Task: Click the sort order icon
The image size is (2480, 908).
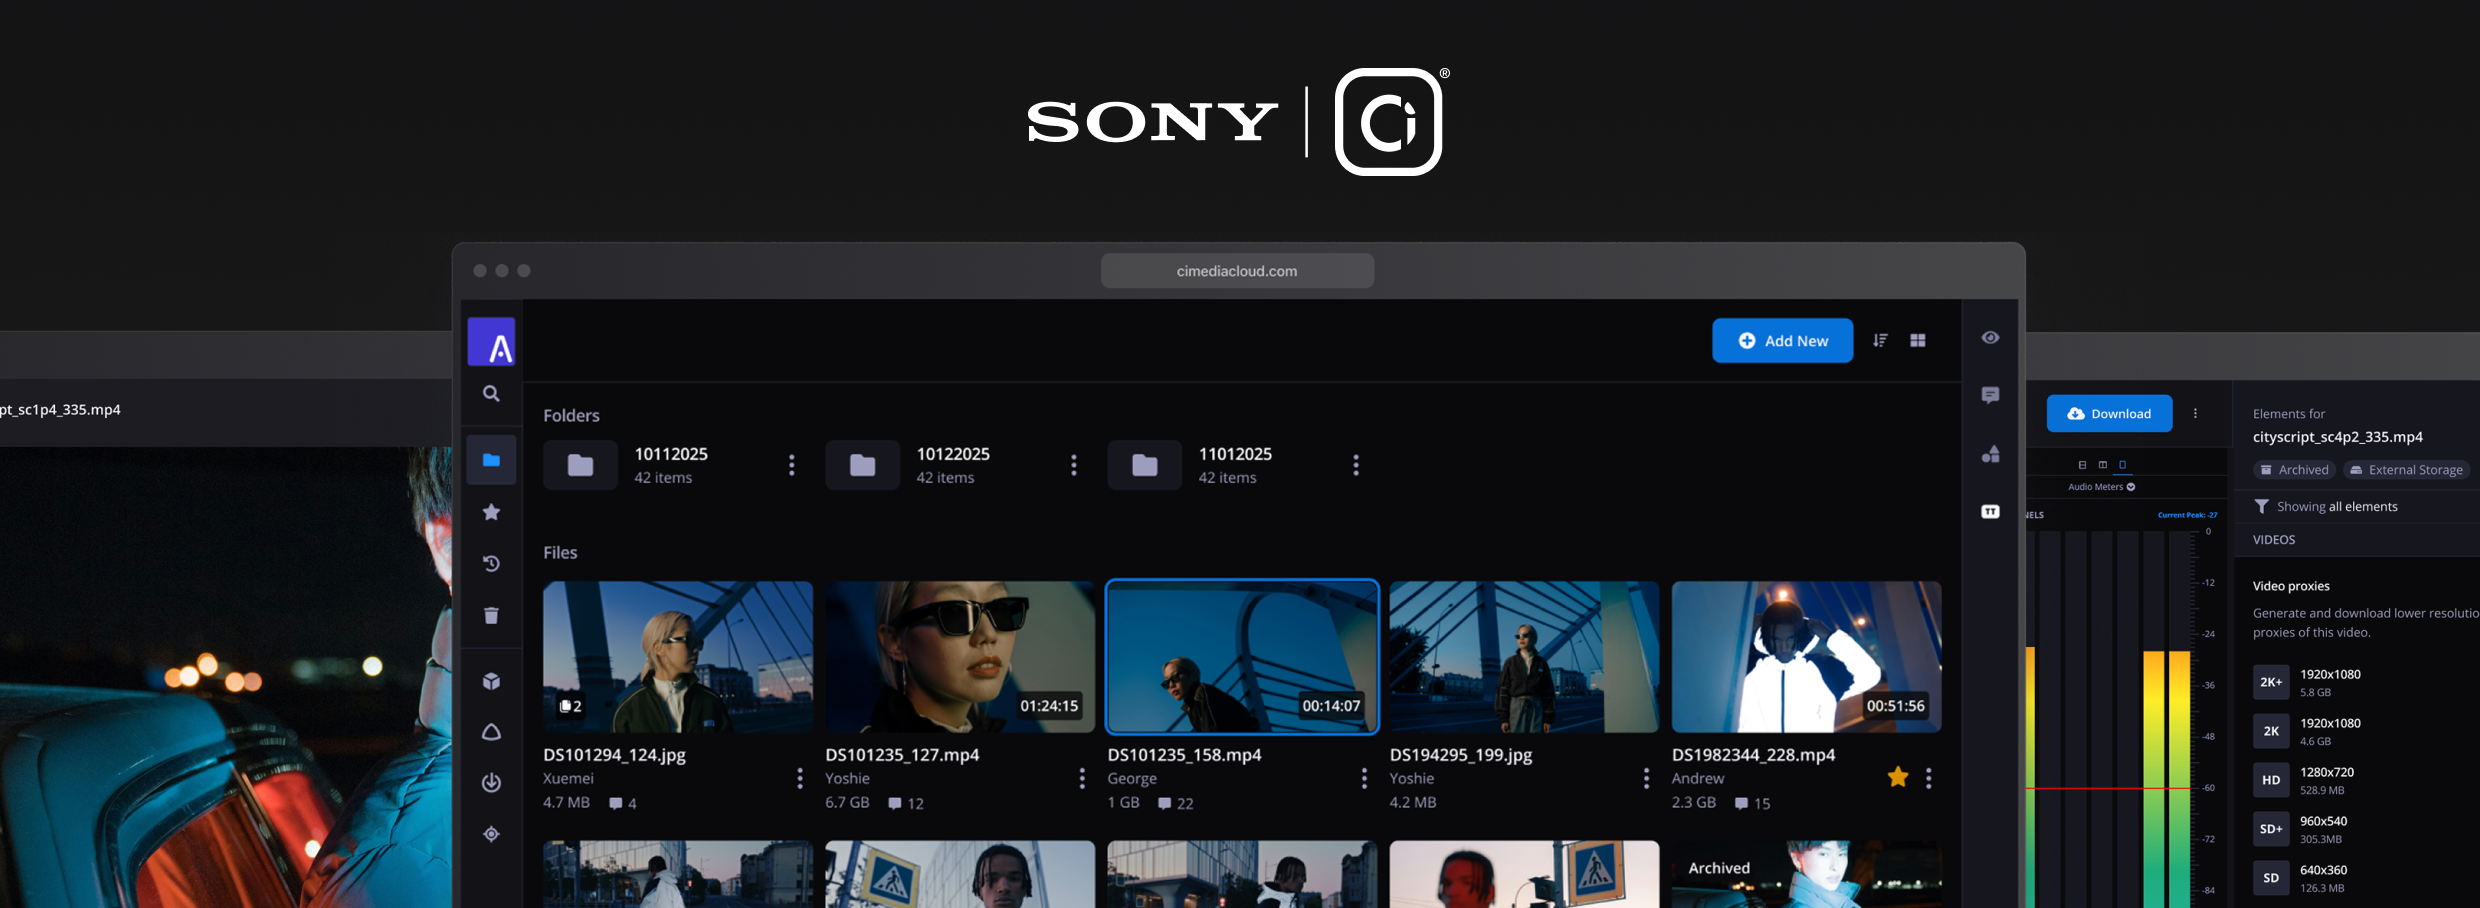Action: pyautogui.click(x=1880, y=341)
